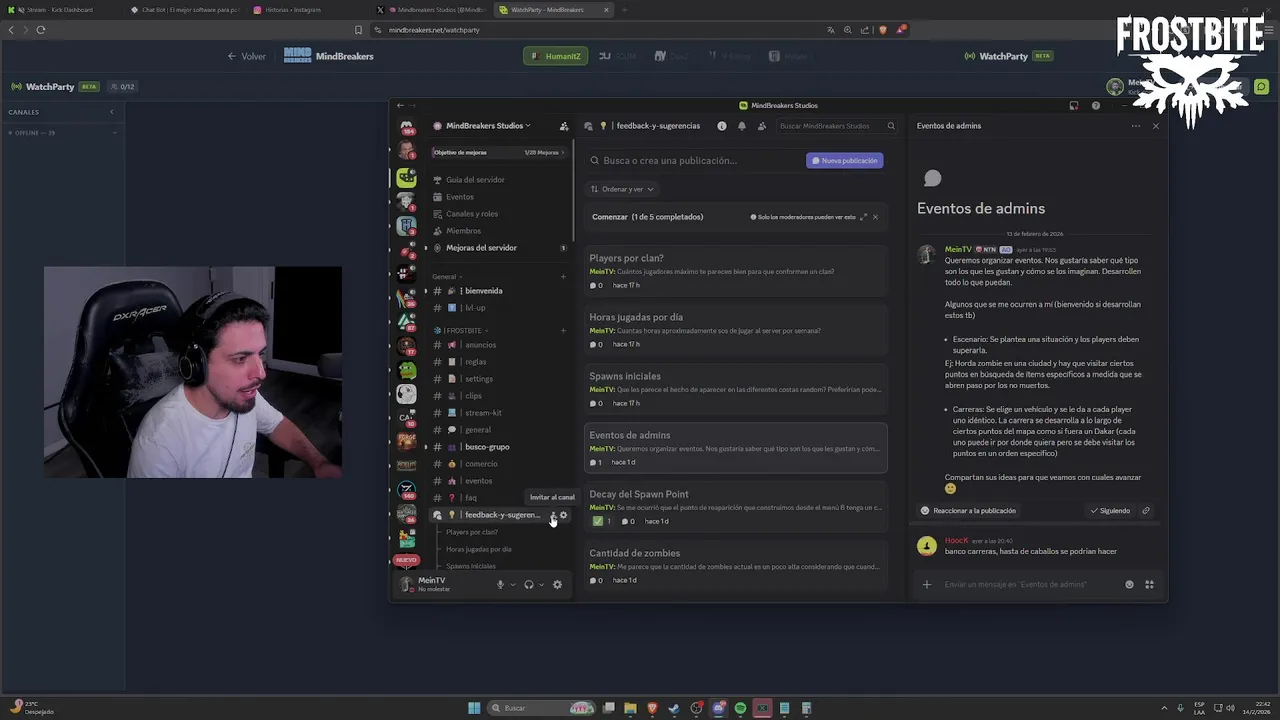Click the Nueva publicación button
Screen dimensions: 1280x720
[845, 160]
